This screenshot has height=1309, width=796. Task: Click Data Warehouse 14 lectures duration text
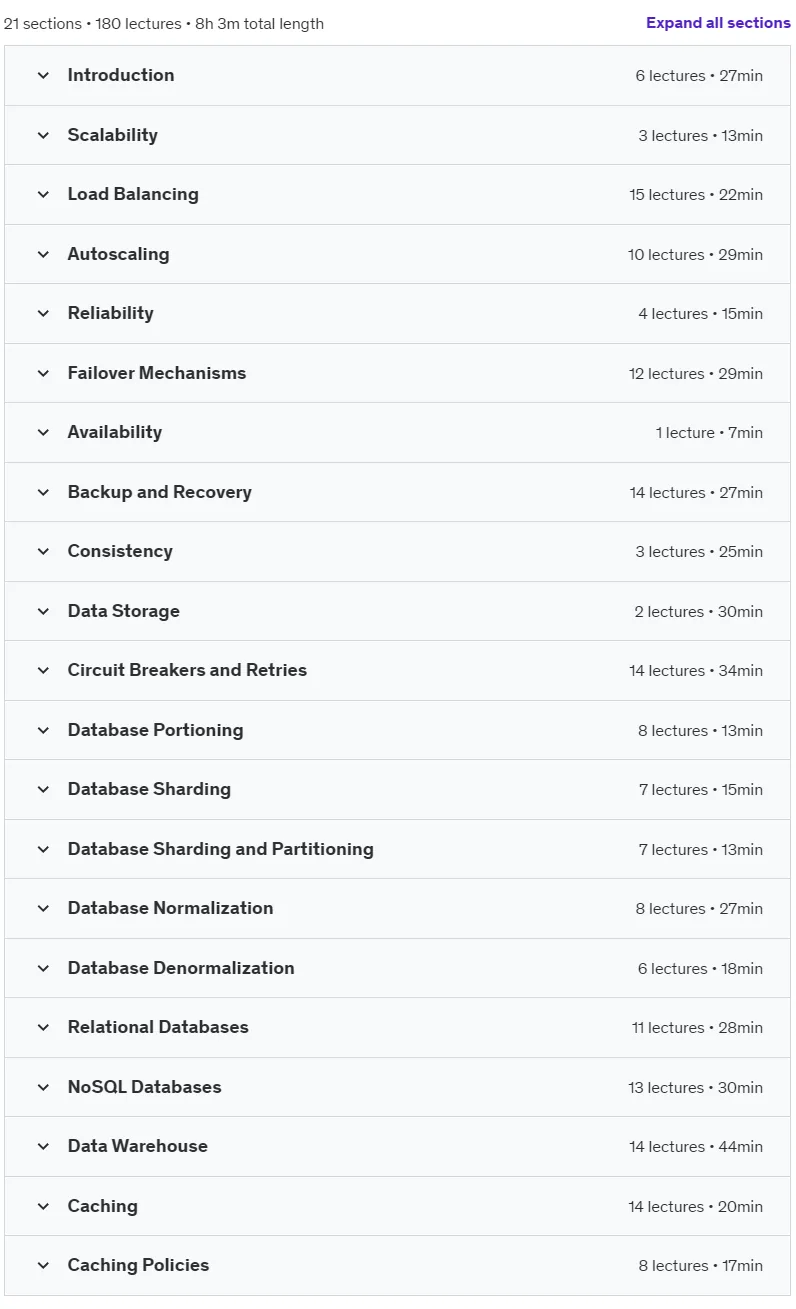pos(696,1147)
